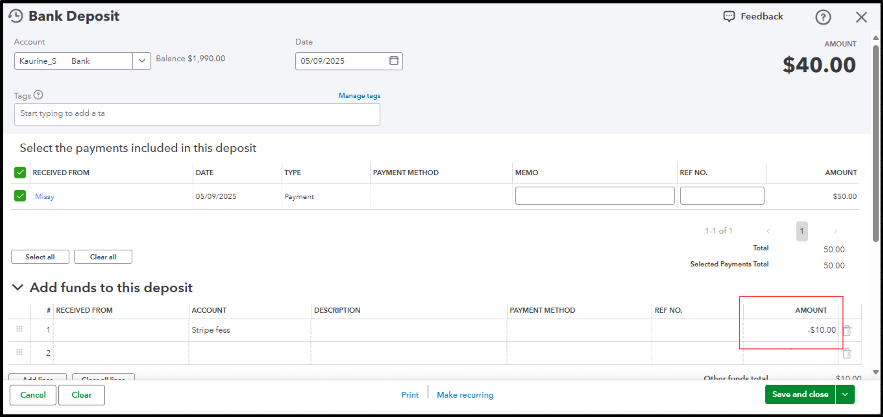The width and height of the screenshot is (883, 417).
Task: Go to previous payments page arrow
Action: click(x=768, y=231)
